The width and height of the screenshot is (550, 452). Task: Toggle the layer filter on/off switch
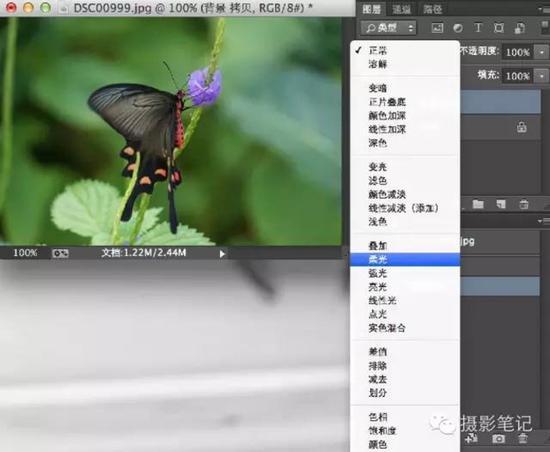(545, 27)
